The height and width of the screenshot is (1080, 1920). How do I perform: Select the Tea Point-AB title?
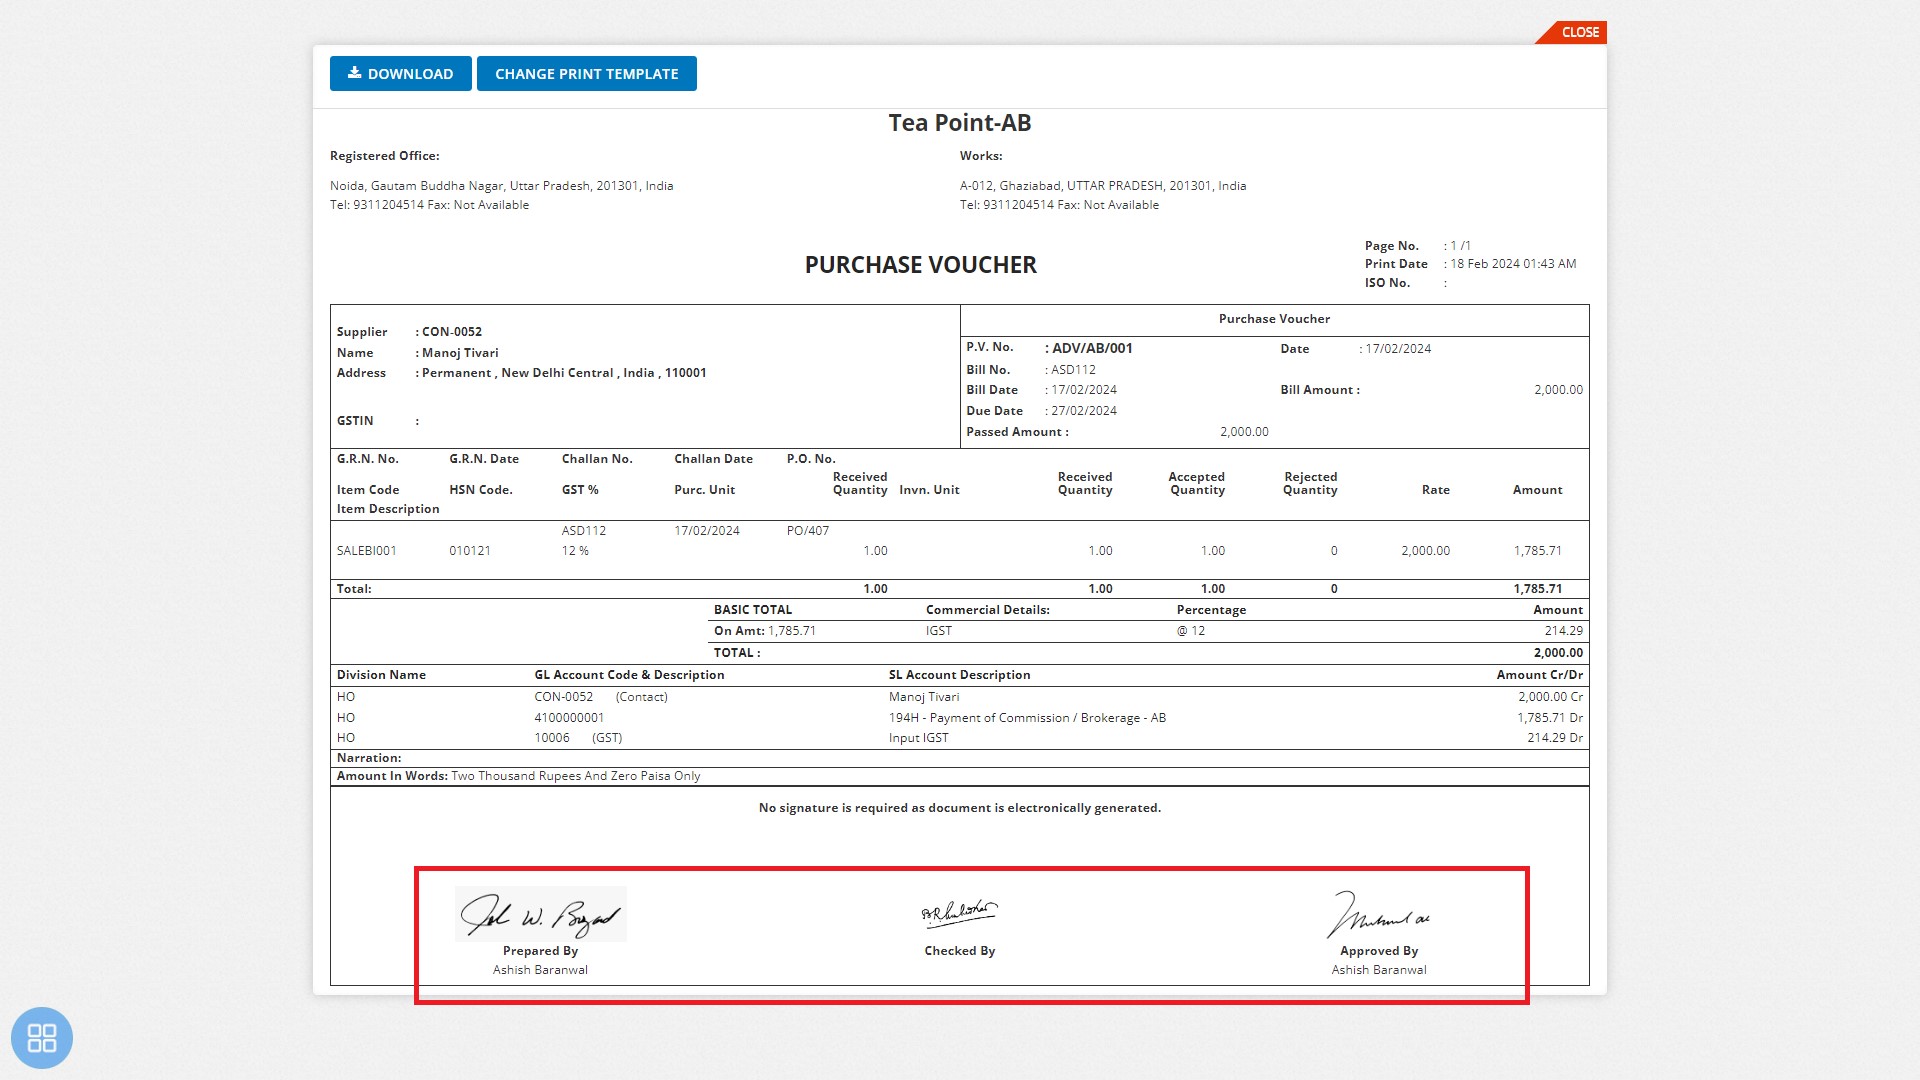[960, 123]
